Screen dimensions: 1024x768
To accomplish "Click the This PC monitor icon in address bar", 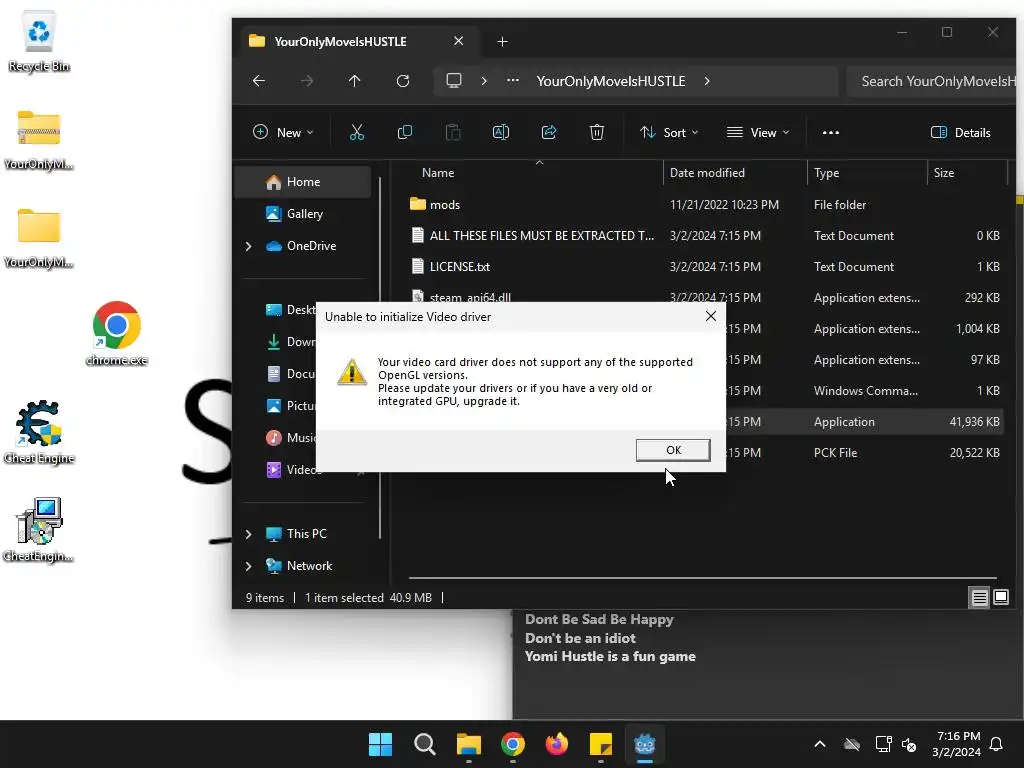I will (x=454, y=81).
